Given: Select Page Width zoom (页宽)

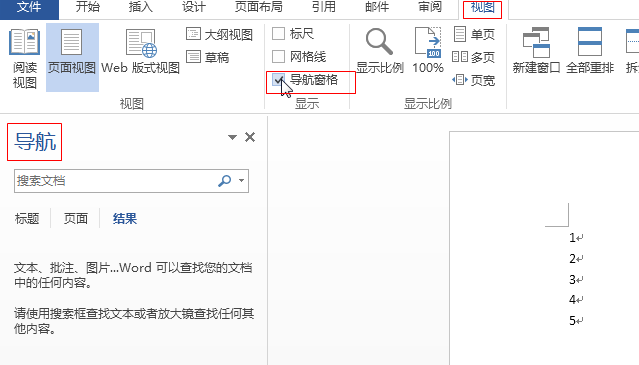Looking at the screenshot, I should point(473,80).
